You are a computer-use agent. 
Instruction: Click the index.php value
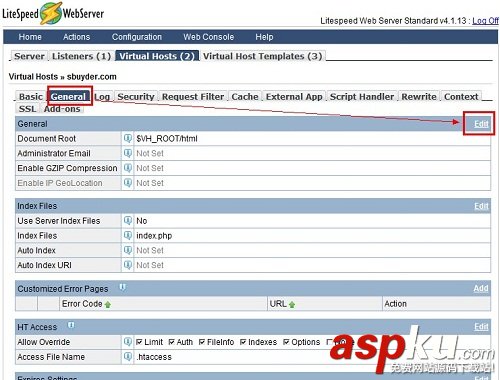pos(154,236)
